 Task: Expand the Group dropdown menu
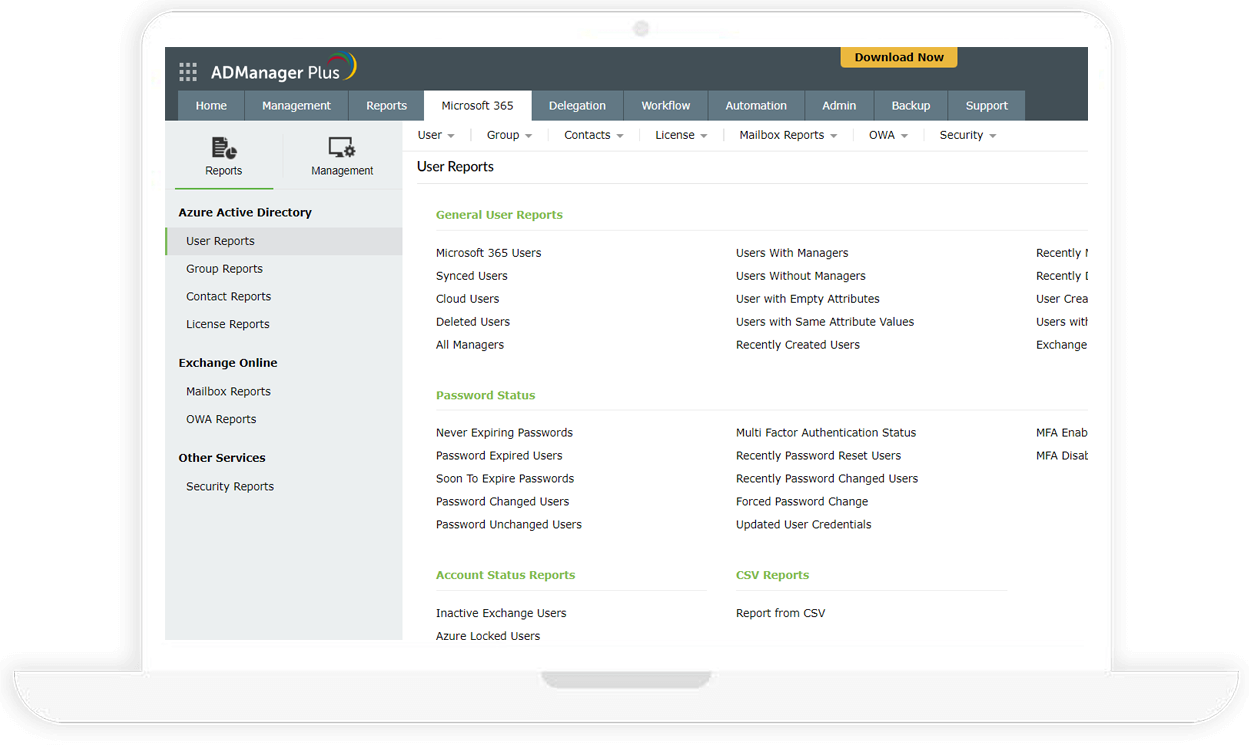(509, 135)
